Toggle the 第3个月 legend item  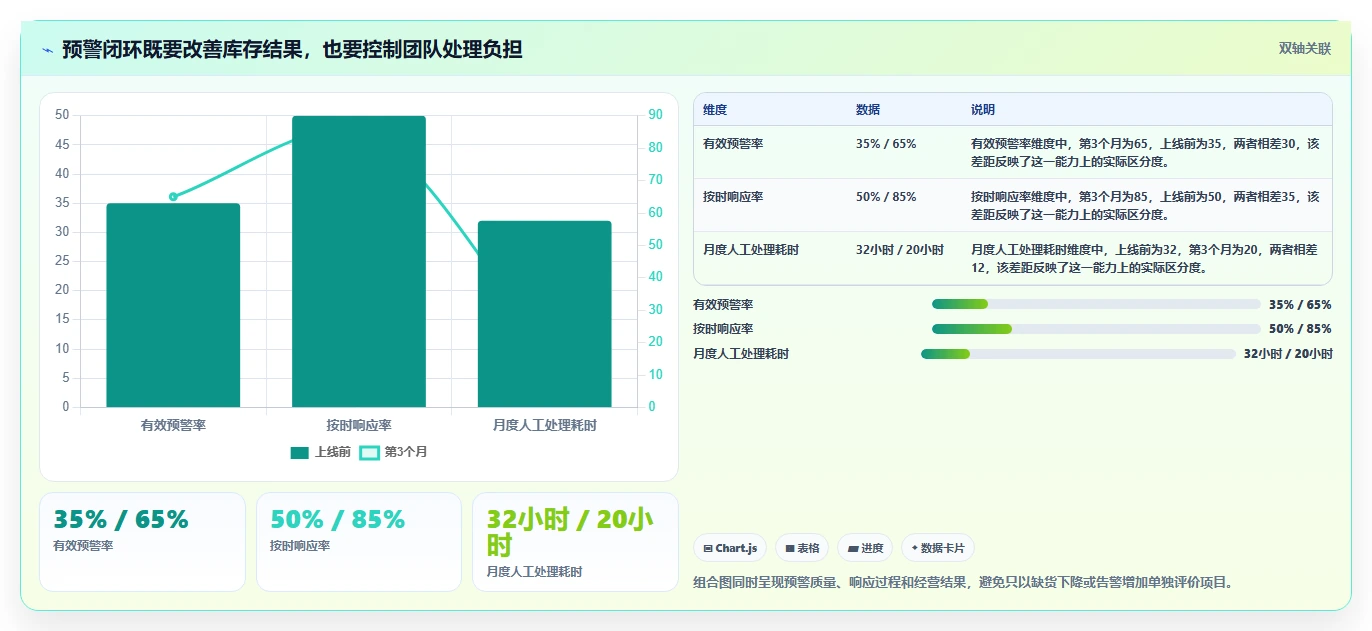393,452
